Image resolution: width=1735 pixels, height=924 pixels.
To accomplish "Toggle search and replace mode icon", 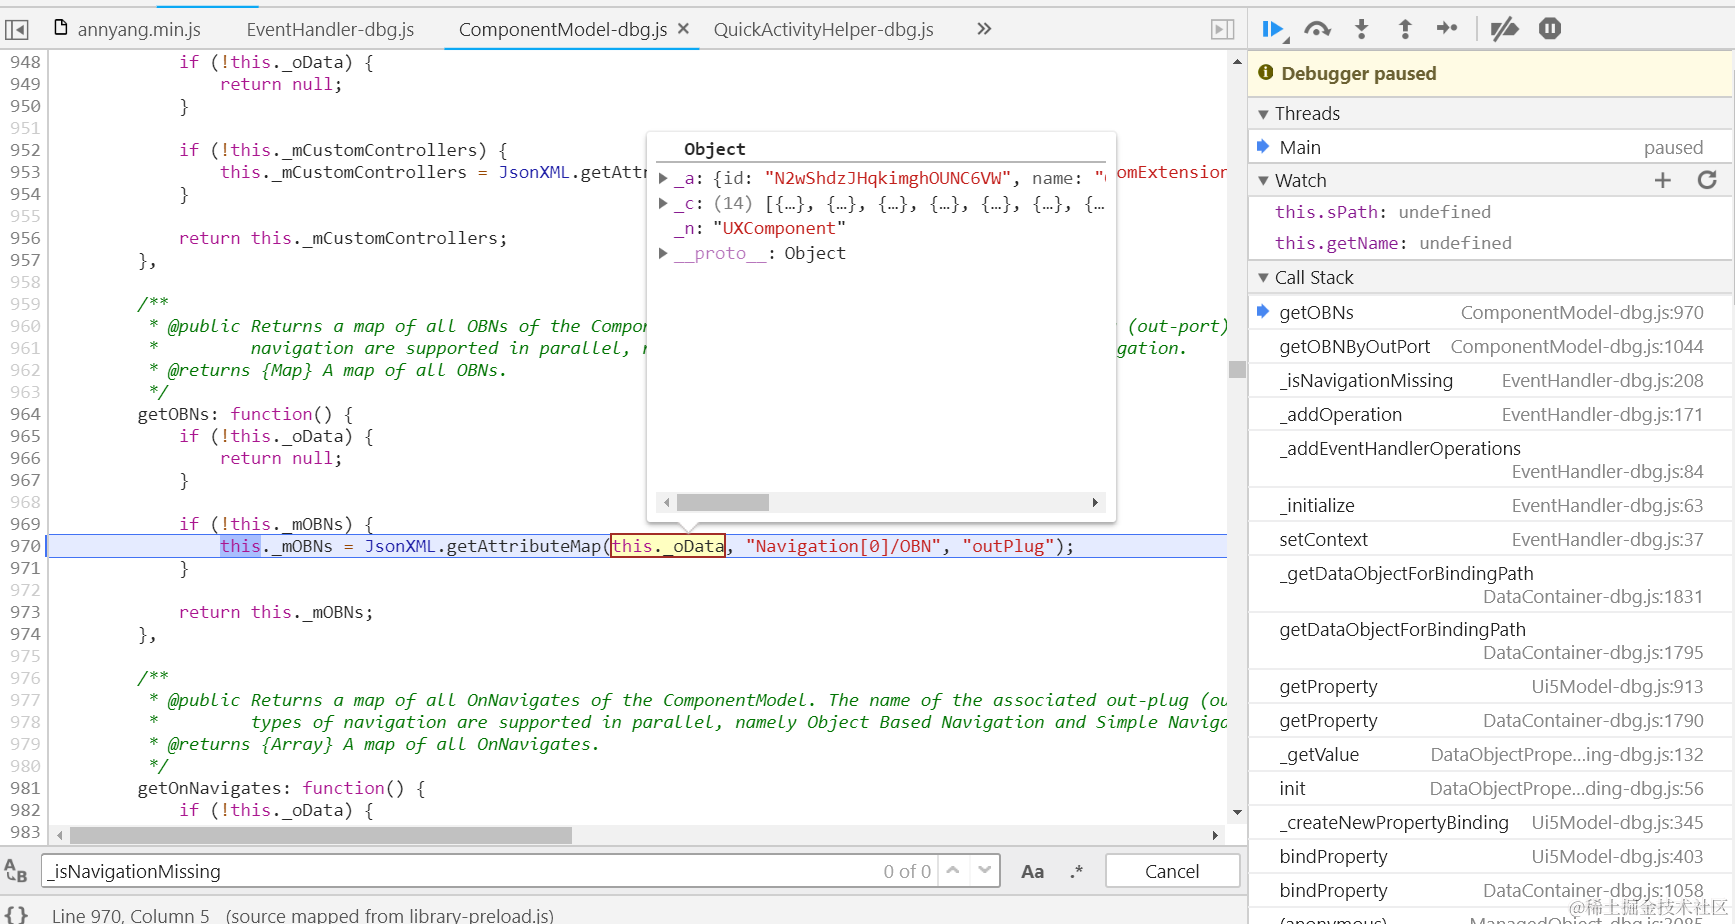I will pyautogui.click(x=16, y=871).
